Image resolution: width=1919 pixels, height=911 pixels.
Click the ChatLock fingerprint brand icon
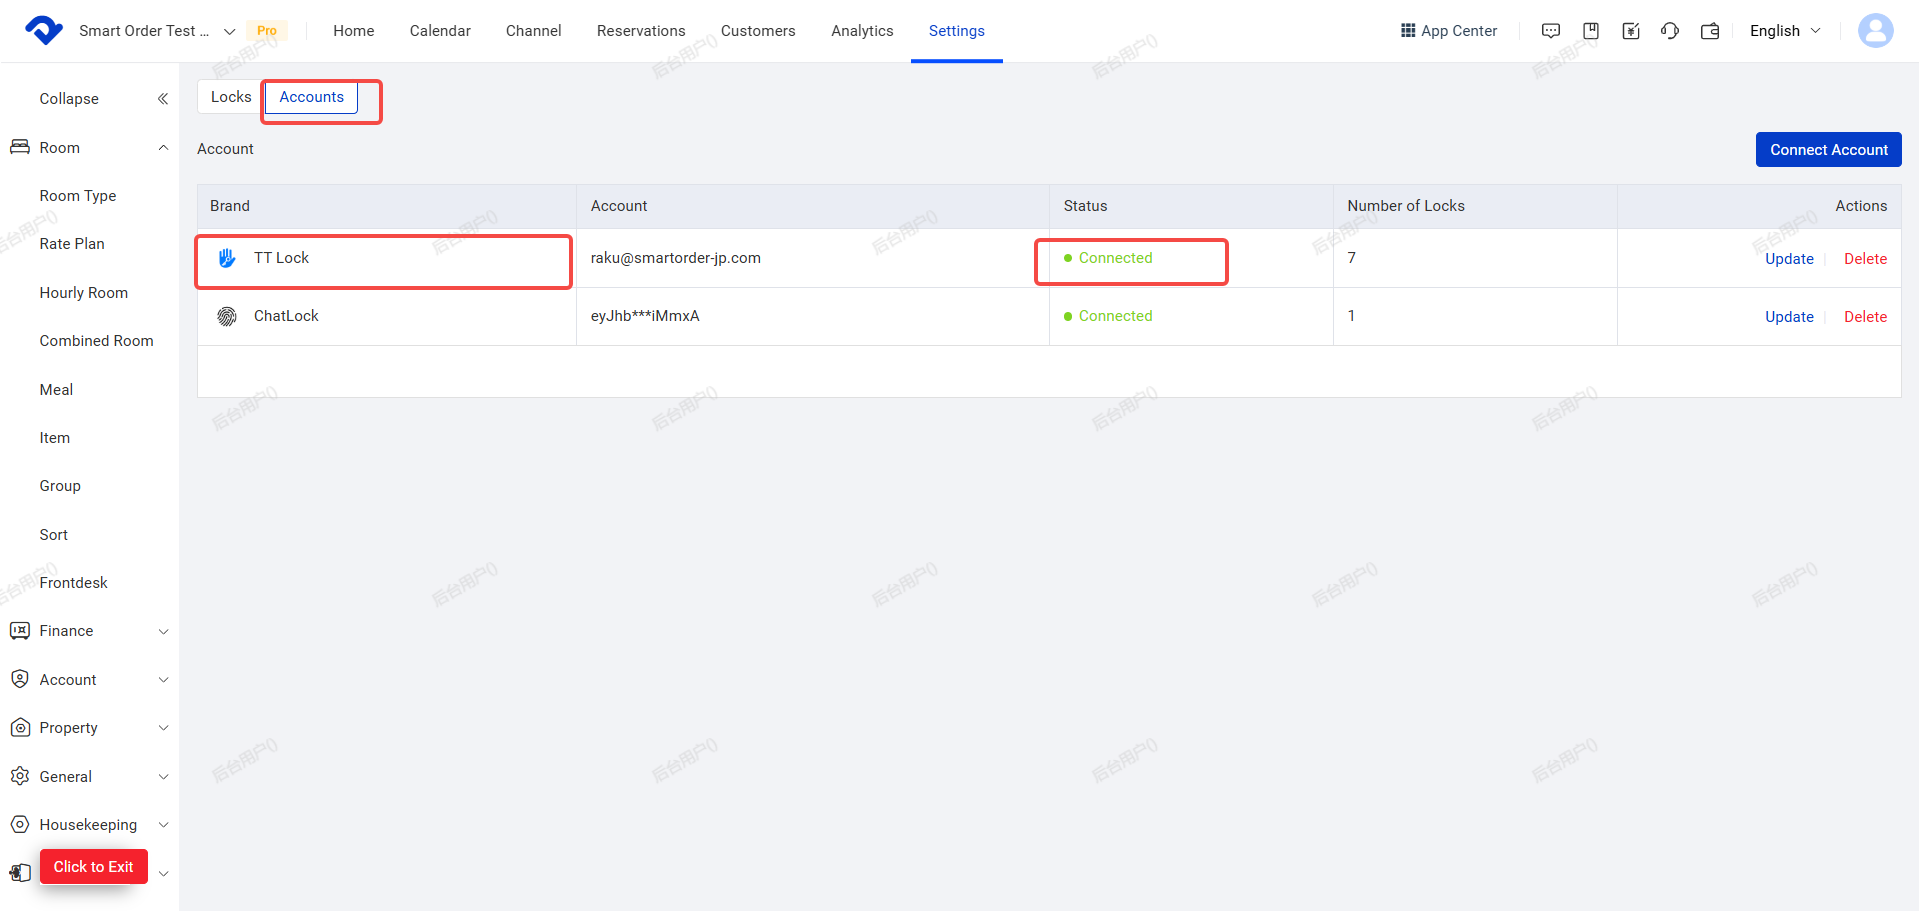pyautogui.click(x=227, y=316)
